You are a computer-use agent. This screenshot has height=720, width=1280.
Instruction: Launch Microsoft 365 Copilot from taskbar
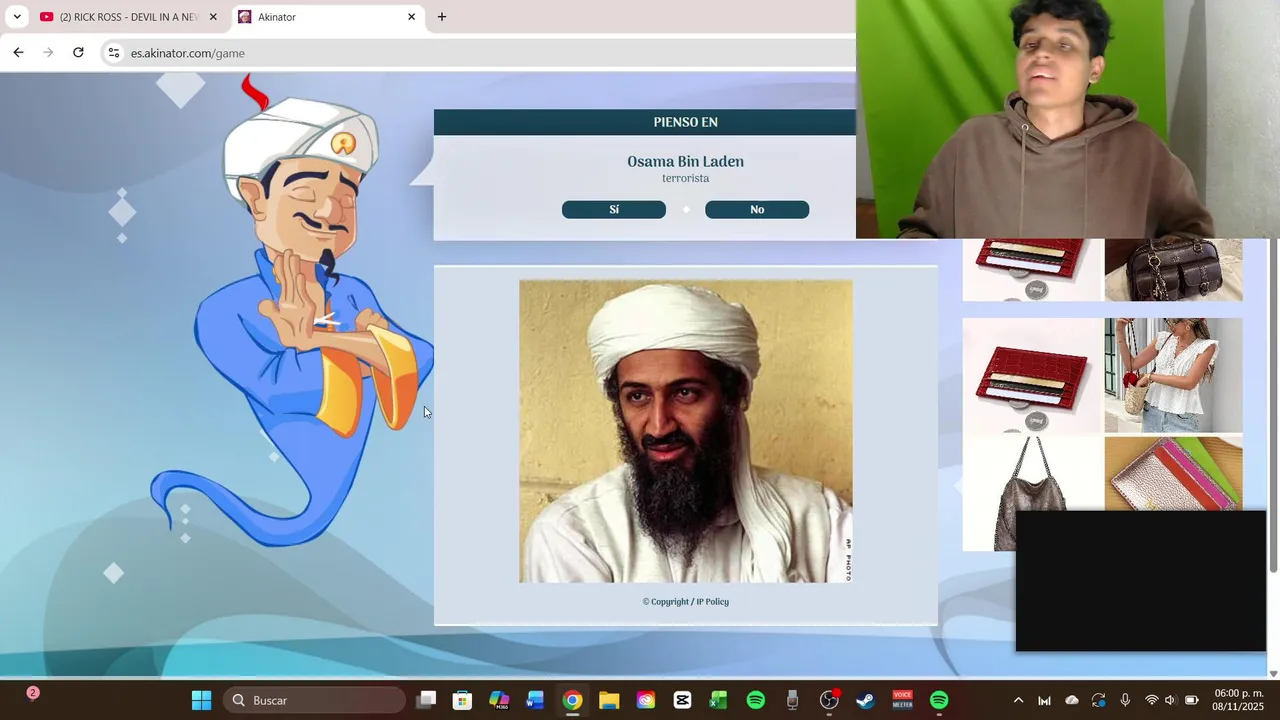(x=499, y=700)
